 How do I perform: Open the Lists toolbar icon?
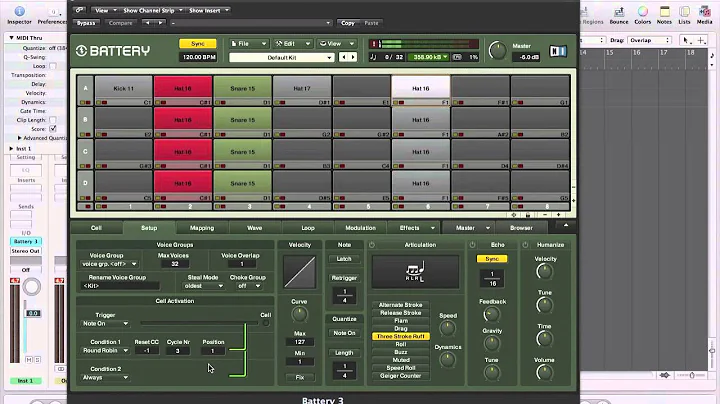click(x=684, y=11)
